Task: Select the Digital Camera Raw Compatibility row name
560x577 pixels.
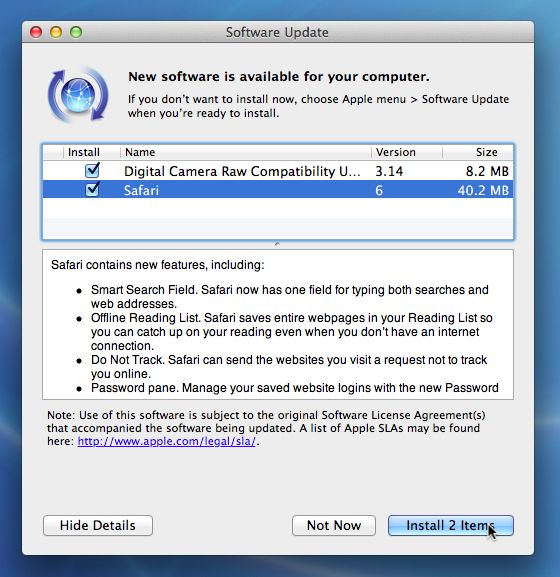Action: coord(242,171)
